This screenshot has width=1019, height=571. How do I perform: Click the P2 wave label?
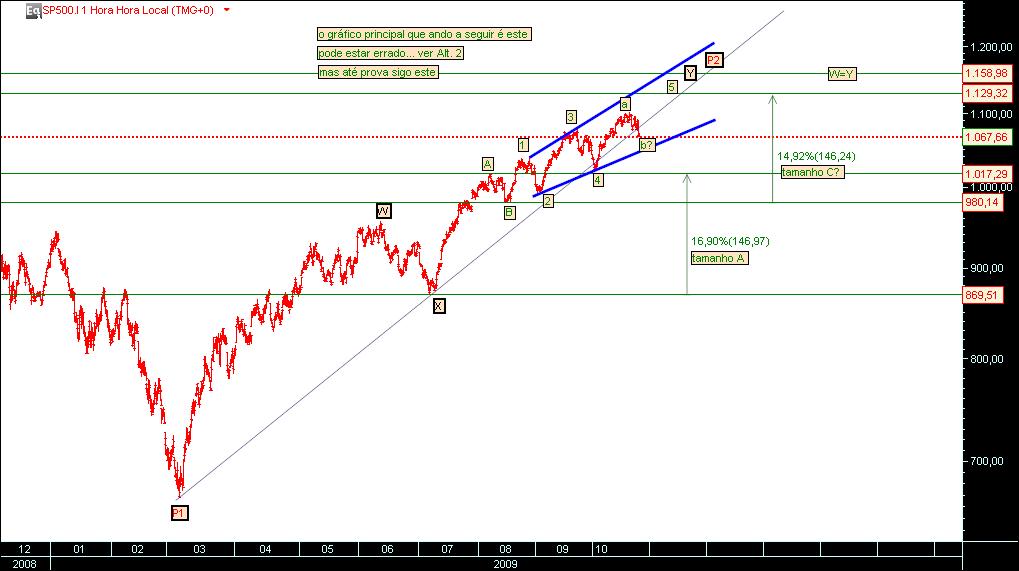tap(714, 60)
